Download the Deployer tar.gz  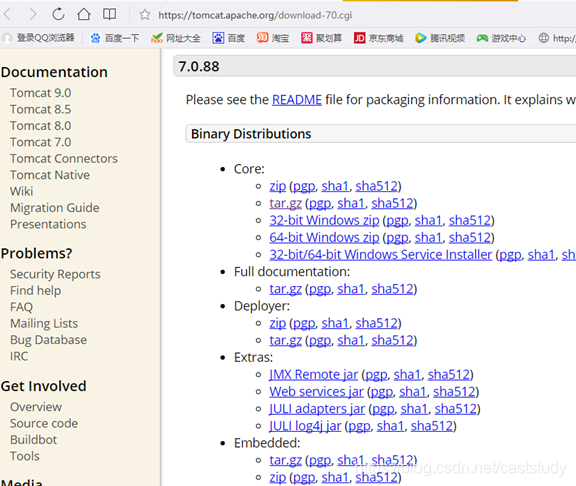pyautogui.click(x=285, y=341)
